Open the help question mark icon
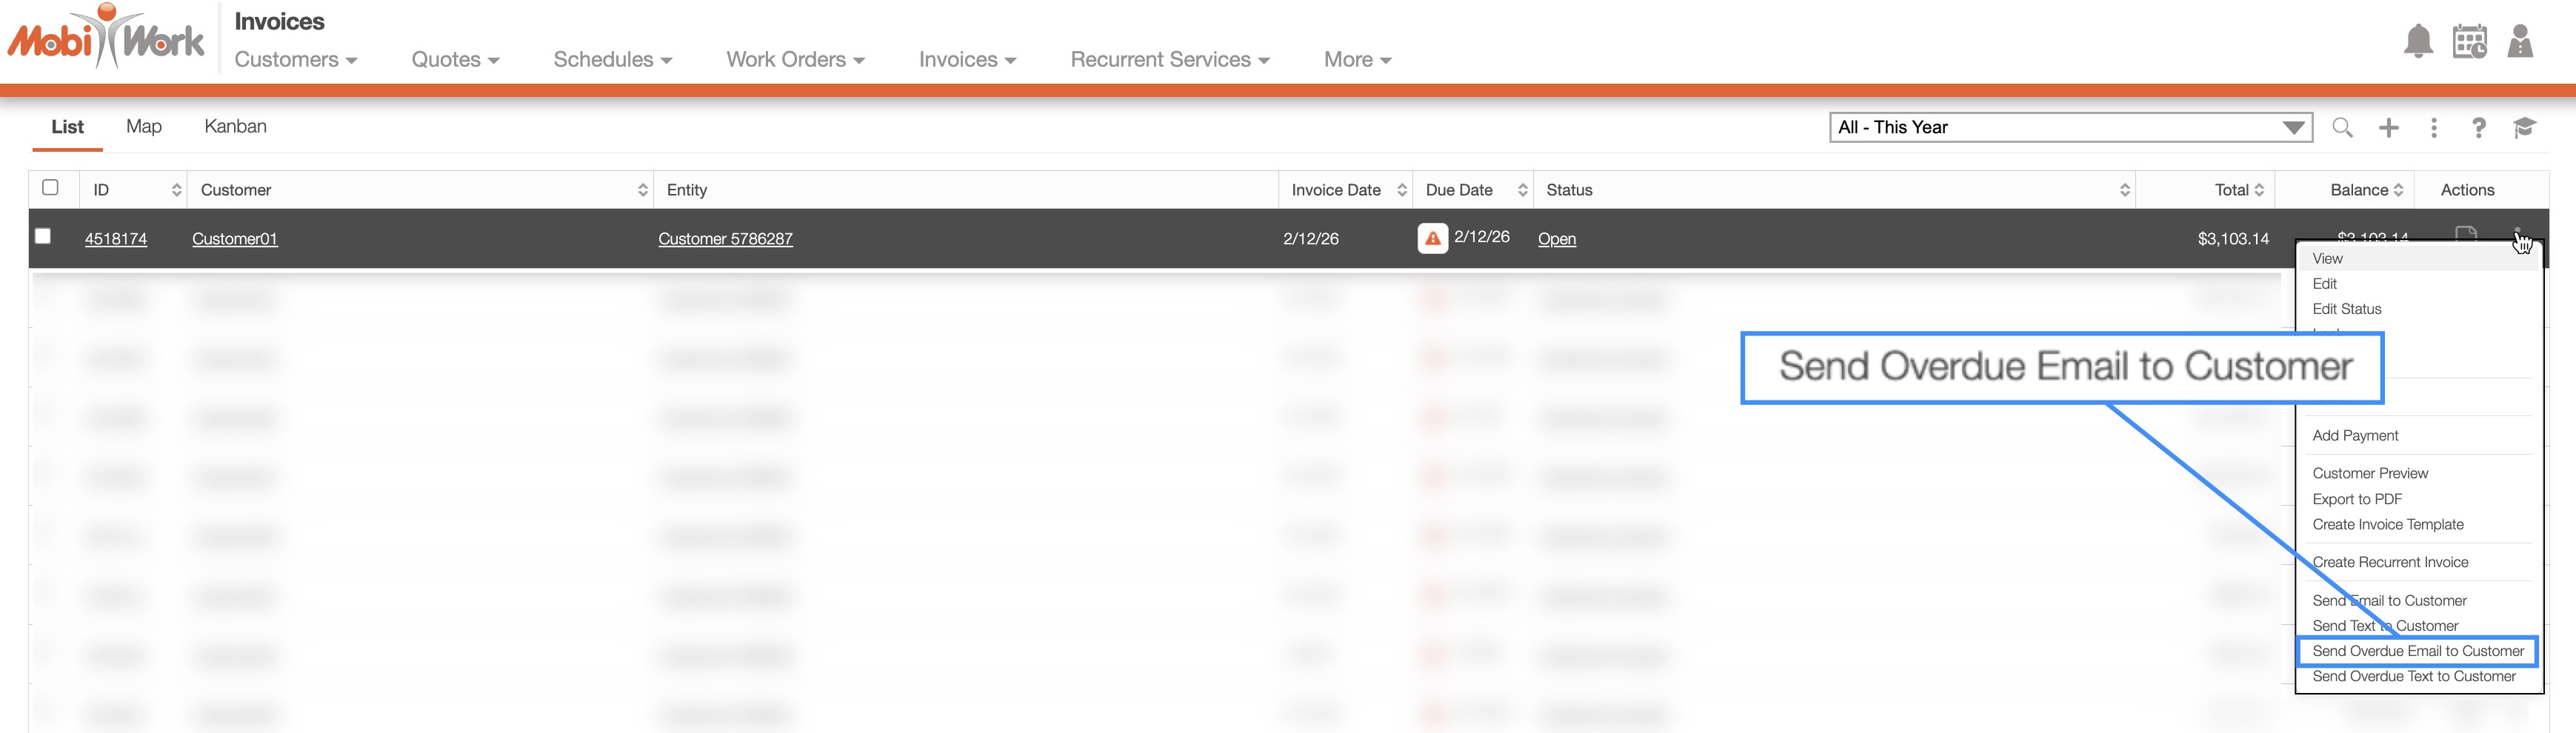The width and height of the screenshot is (2576, 733). pyautogui.click(x=2478, y=128)
